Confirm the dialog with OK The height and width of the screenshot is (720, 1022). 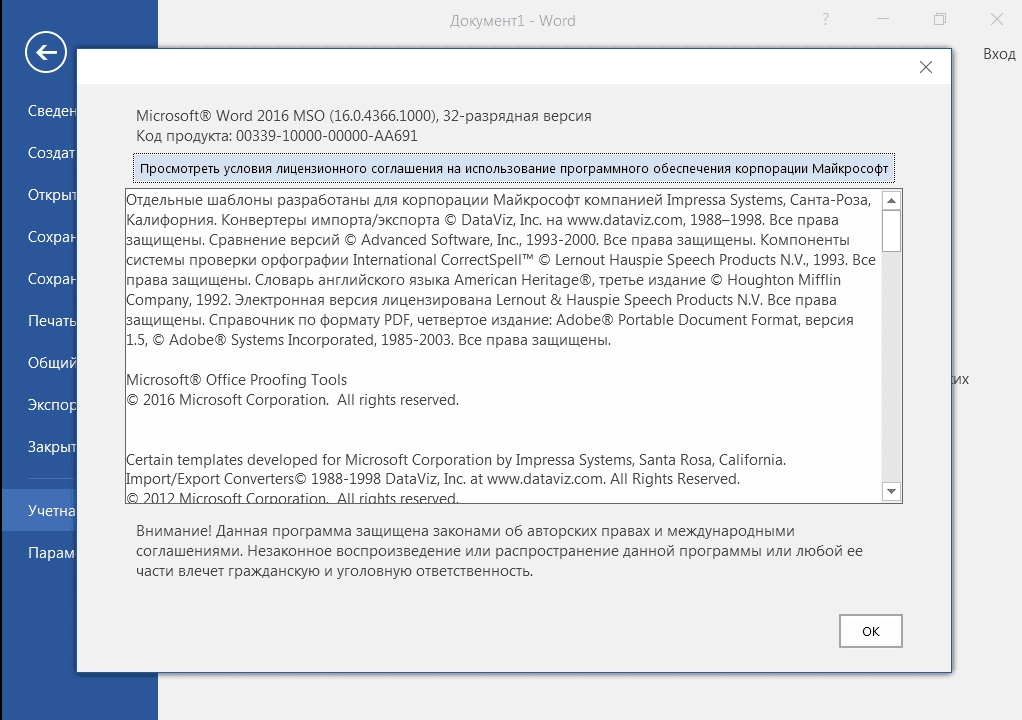click(870, 631)
